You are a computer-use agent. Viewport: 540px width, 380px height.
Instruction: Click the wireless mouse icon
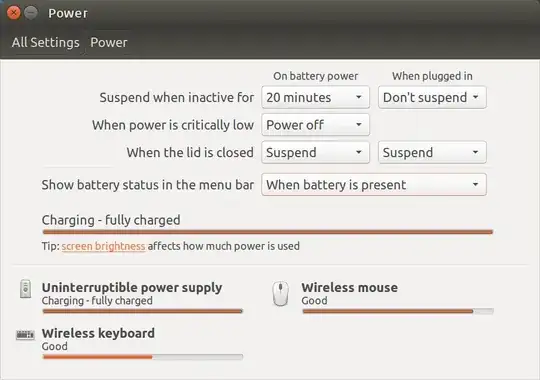281,294
